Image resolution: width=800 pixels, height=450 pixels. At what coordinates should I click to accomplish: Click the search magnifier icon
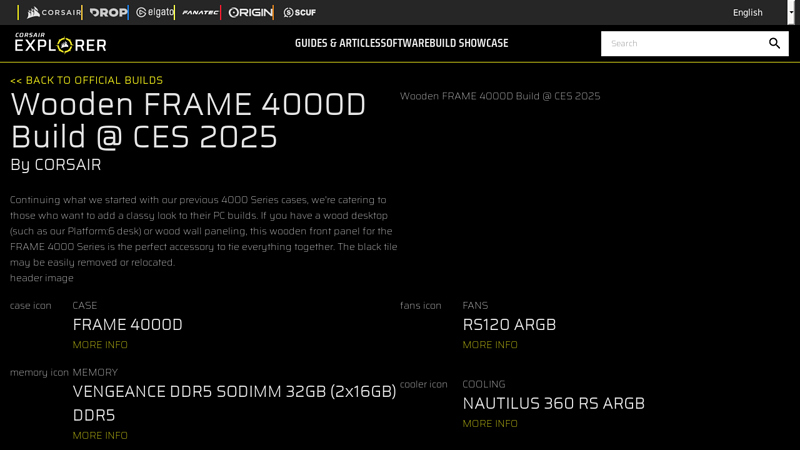[x=774, y=43]
